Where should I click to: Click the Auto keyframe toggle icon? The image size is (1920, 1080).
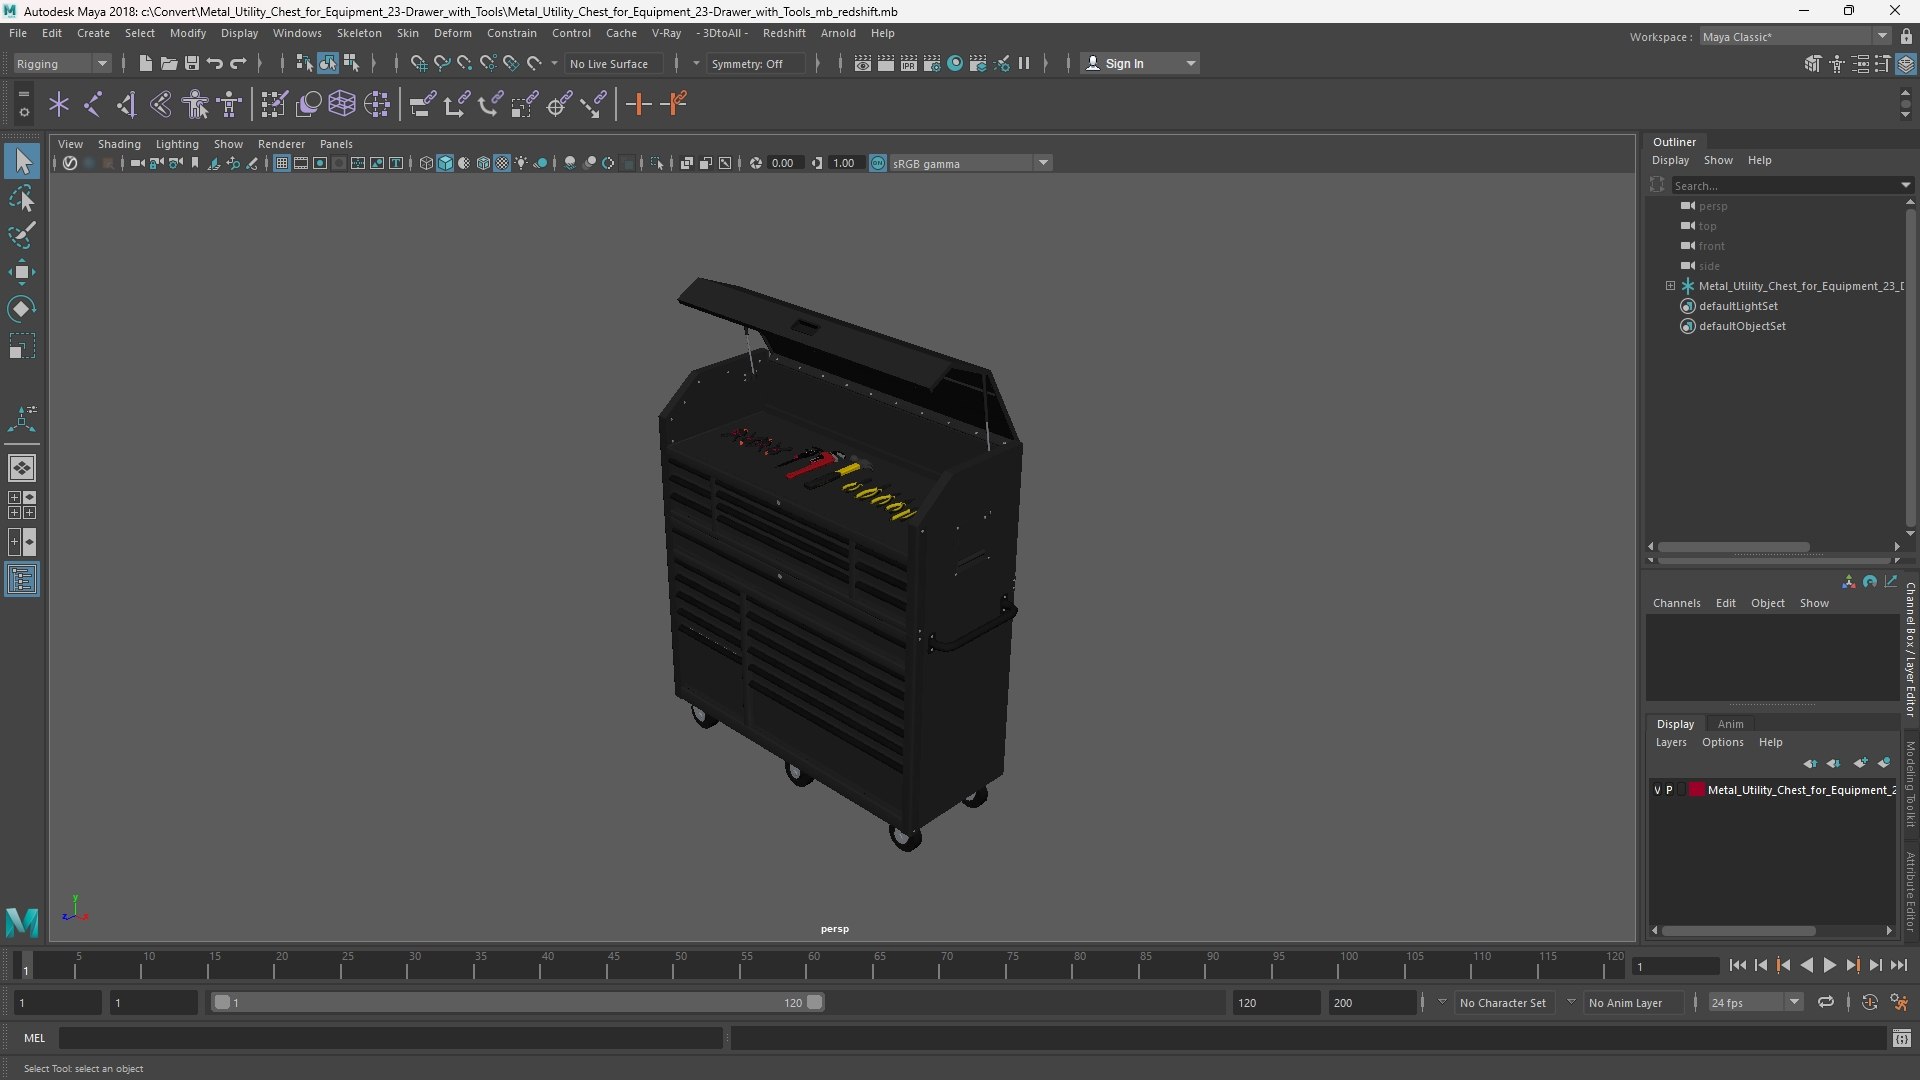1869,1002
